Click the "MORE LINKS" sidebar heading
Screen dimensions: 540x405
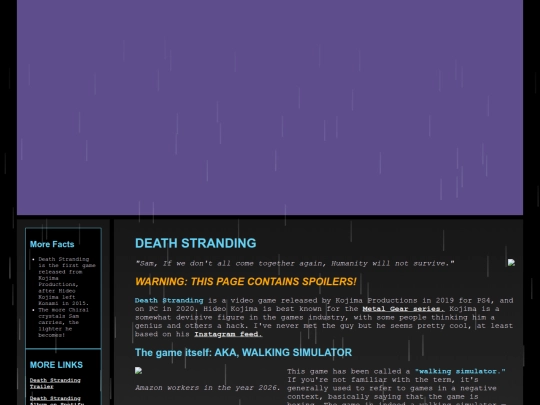pyautogui.click(x=56, y=365)
